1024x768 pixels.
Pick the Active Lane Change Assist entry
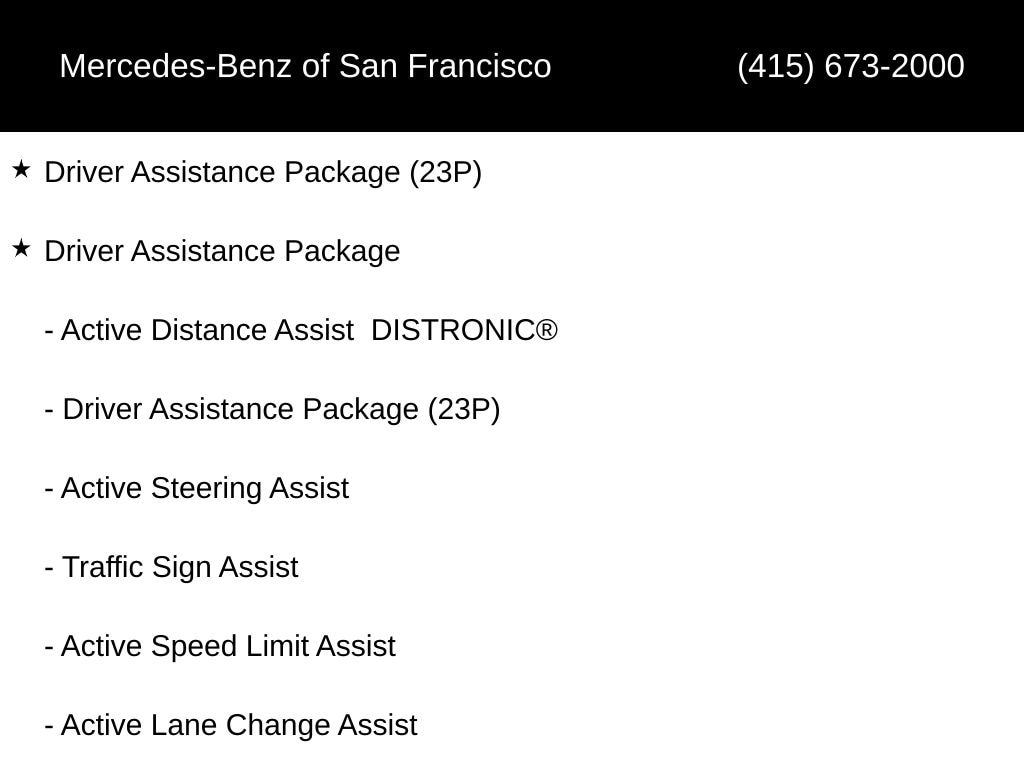click(231, 726)
